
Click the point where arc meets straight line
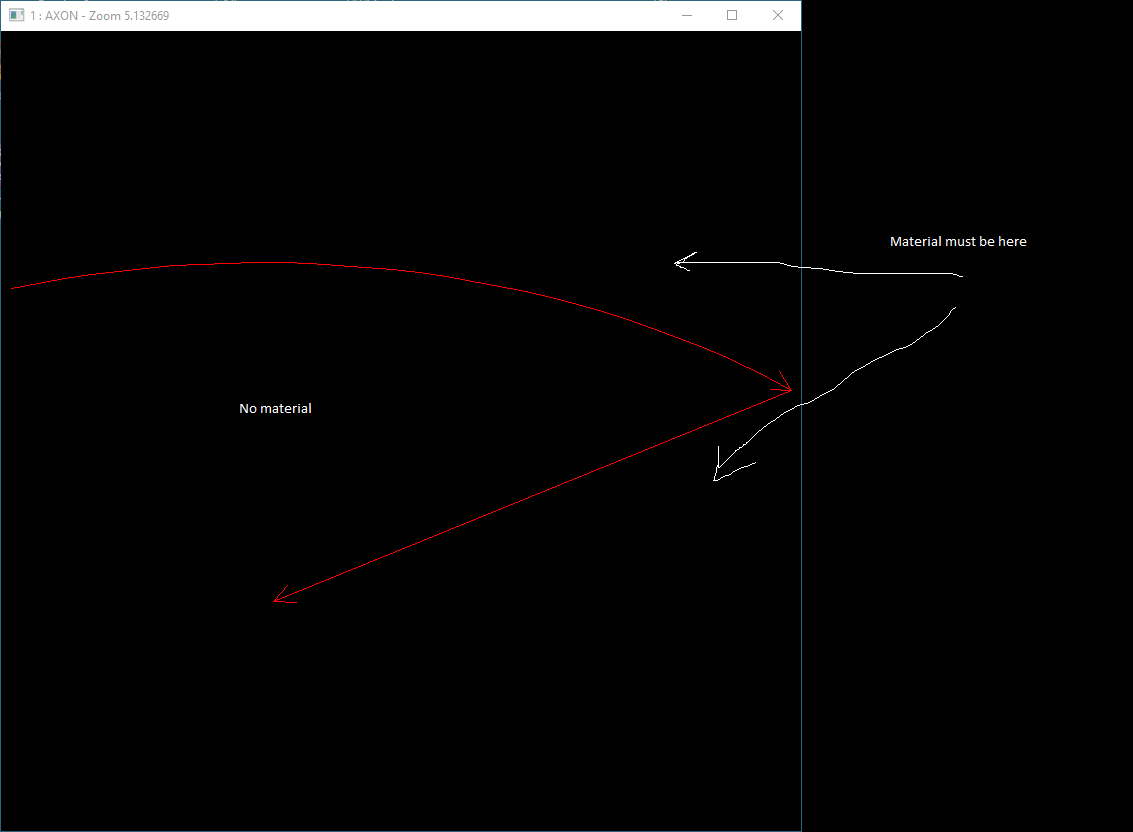pos(791,390)
